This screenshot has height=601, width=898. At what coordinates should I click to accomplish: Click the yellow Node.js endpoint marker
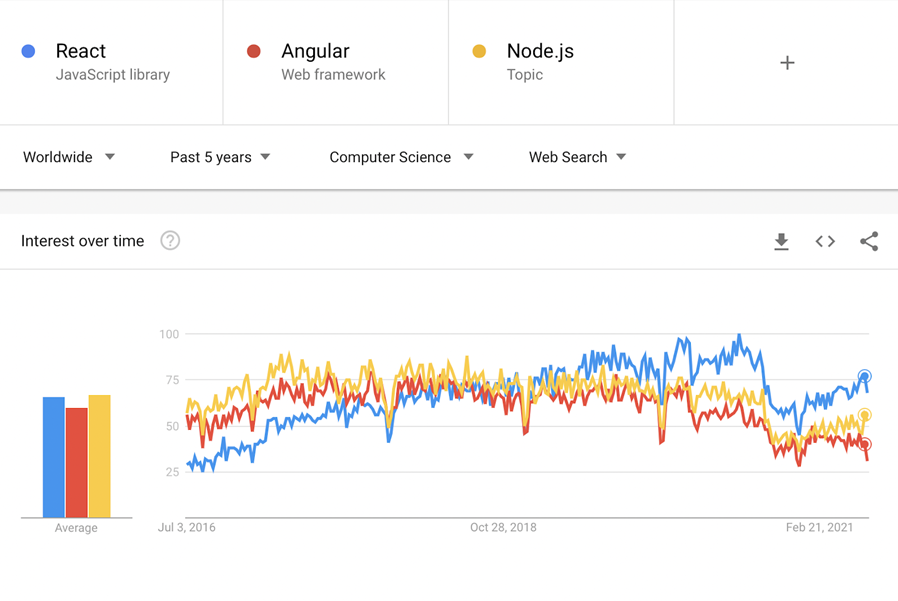(864, 415)
